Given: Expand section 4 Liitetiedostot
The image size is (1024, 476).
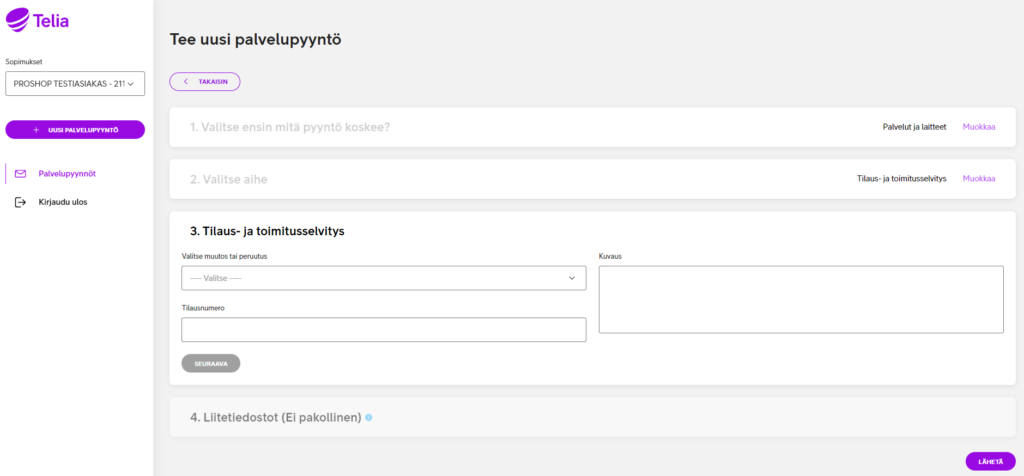Looking at the screenshot, I should [x=592, y=417].
